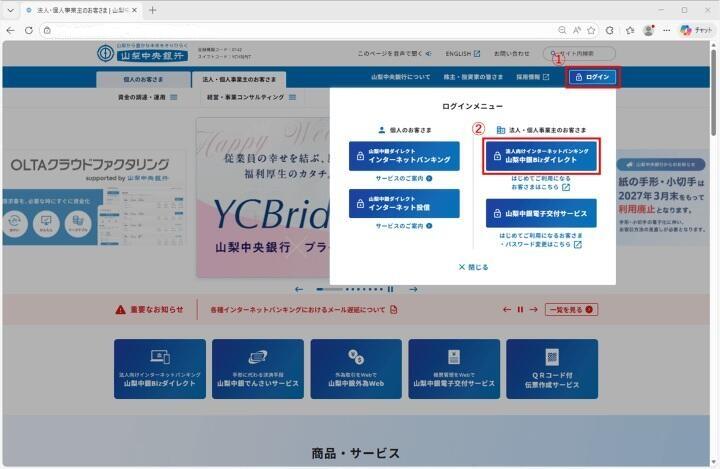Click the browser refresh icon
The height and width of the screenshot is (469, 720).
29,30
